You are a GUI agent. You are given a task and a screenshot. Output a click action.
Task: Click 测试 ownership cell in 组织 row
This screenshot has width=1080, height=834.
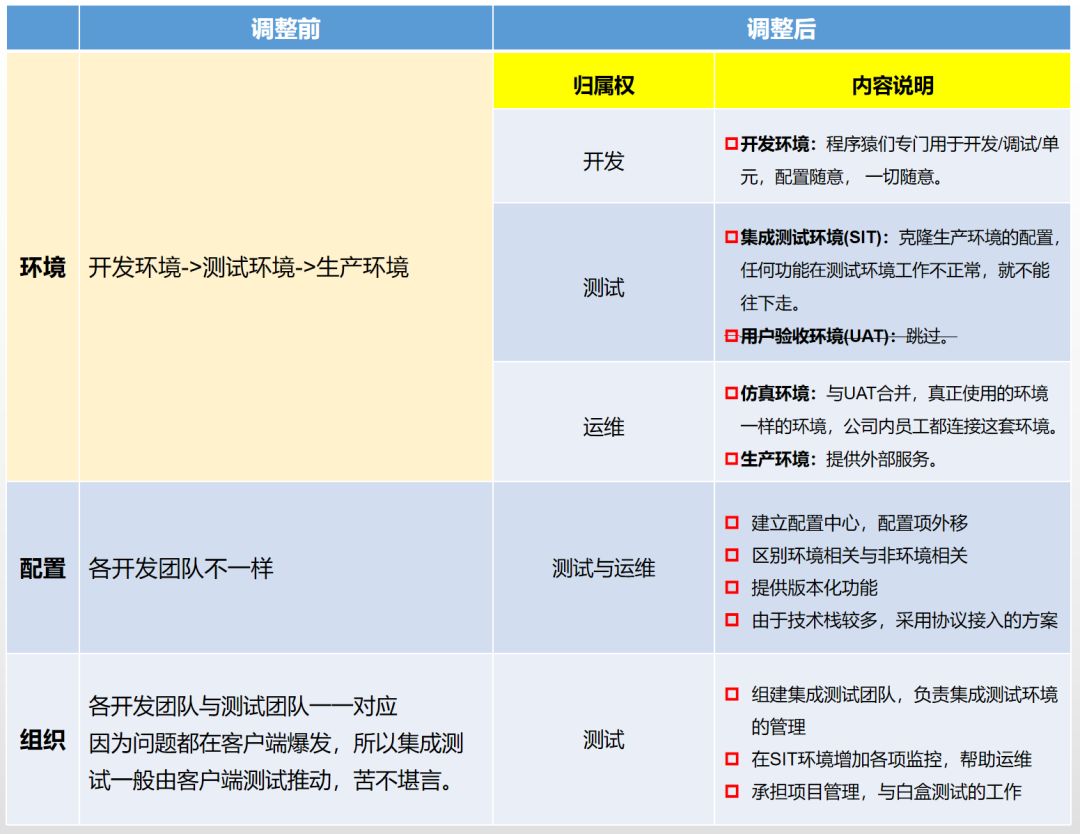(x=603, y=740)
